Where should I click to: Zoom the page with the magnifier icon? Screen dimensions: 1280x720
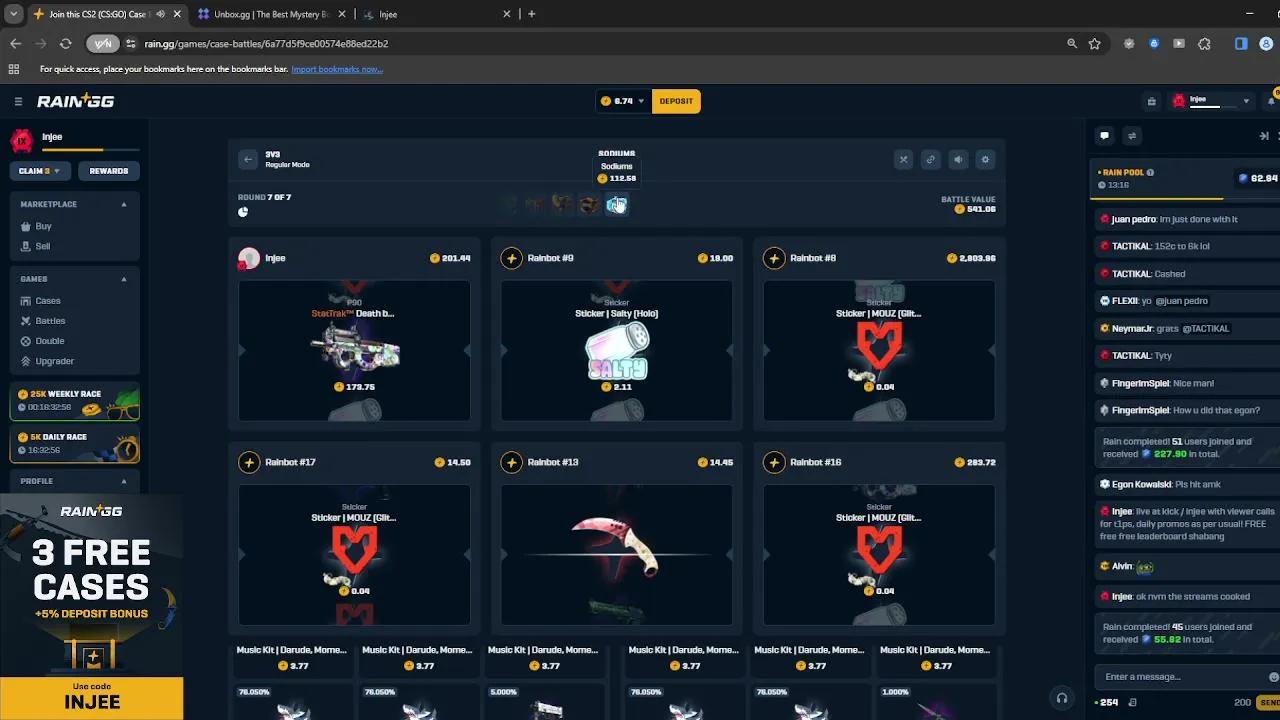click(1072, 44)
